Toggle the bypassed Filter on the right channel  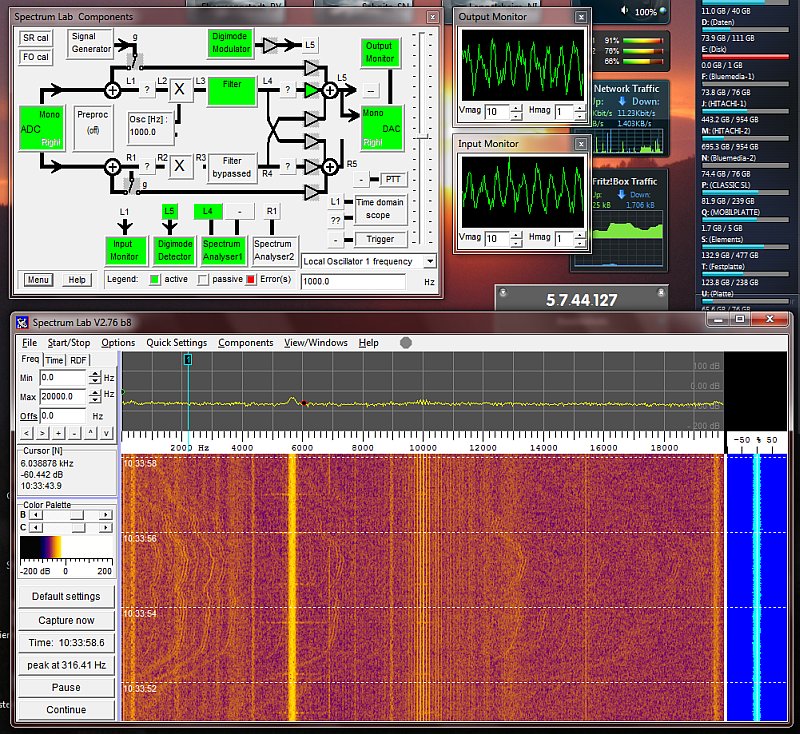pyautogui.click(x=232, y=166)
